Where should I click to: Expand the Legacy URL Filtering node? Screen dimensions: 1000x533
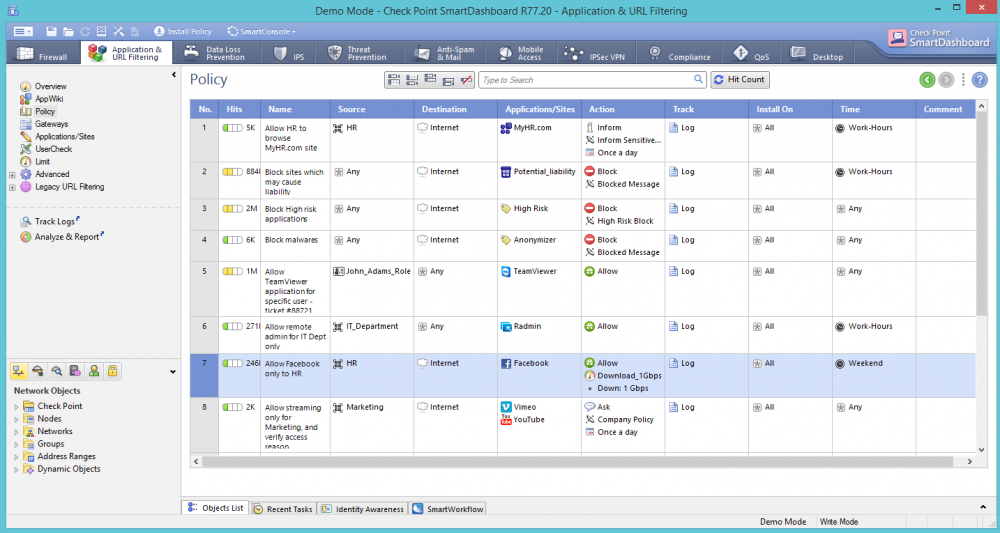click(x=11, y=187)
